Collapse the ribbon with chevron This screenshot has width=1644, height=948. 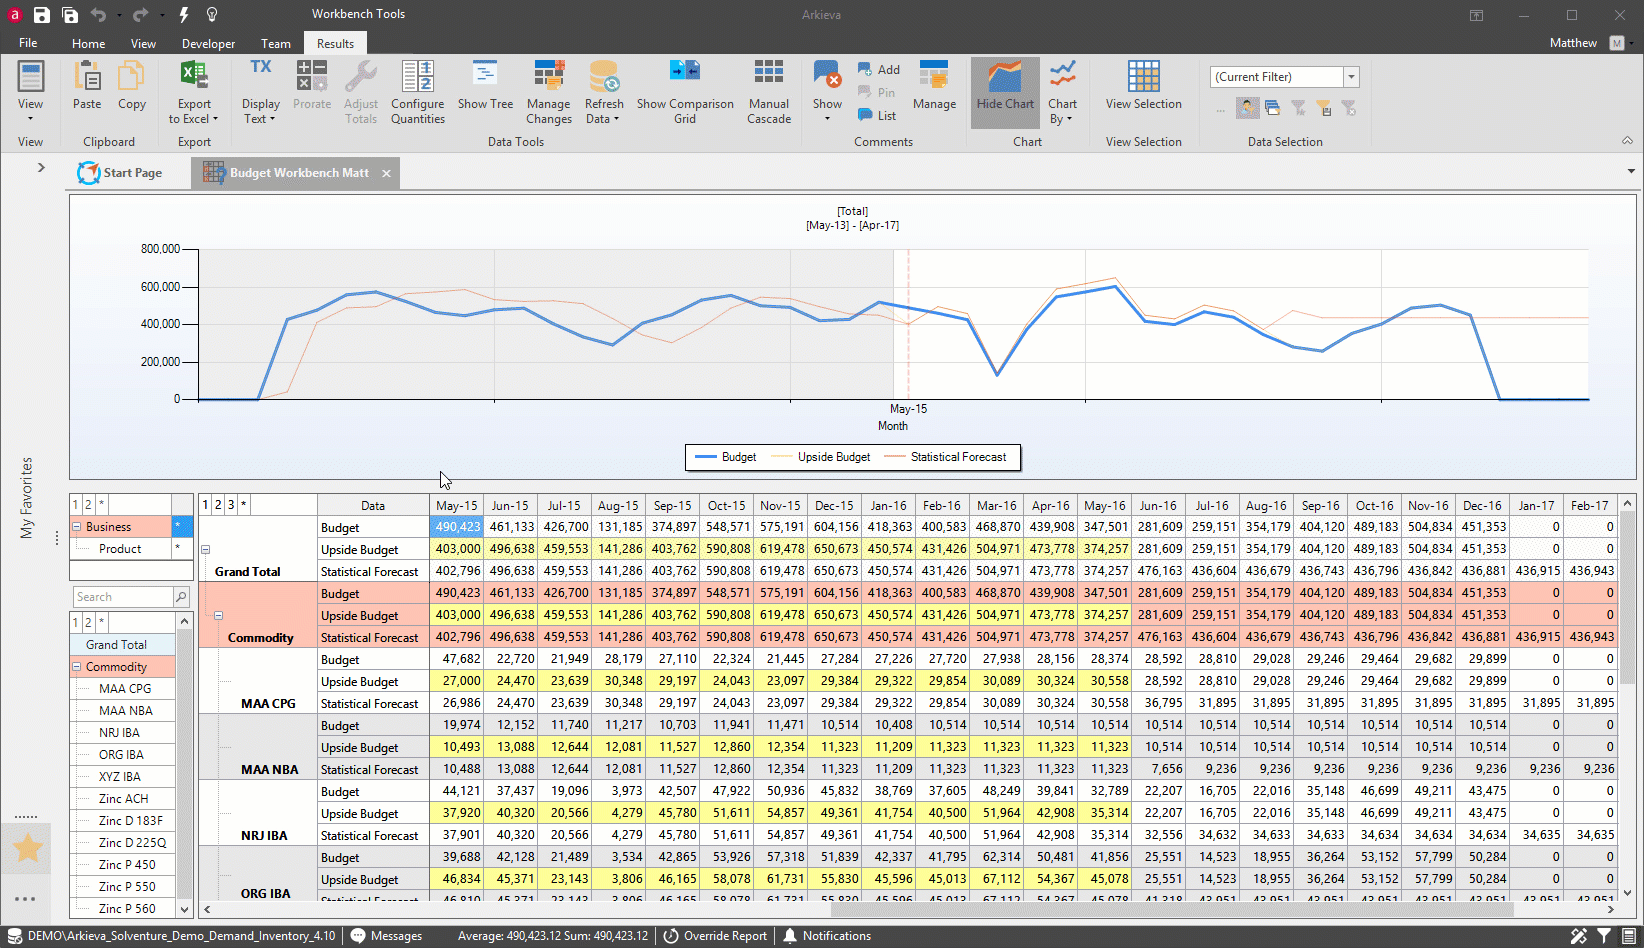[1627, 142]
